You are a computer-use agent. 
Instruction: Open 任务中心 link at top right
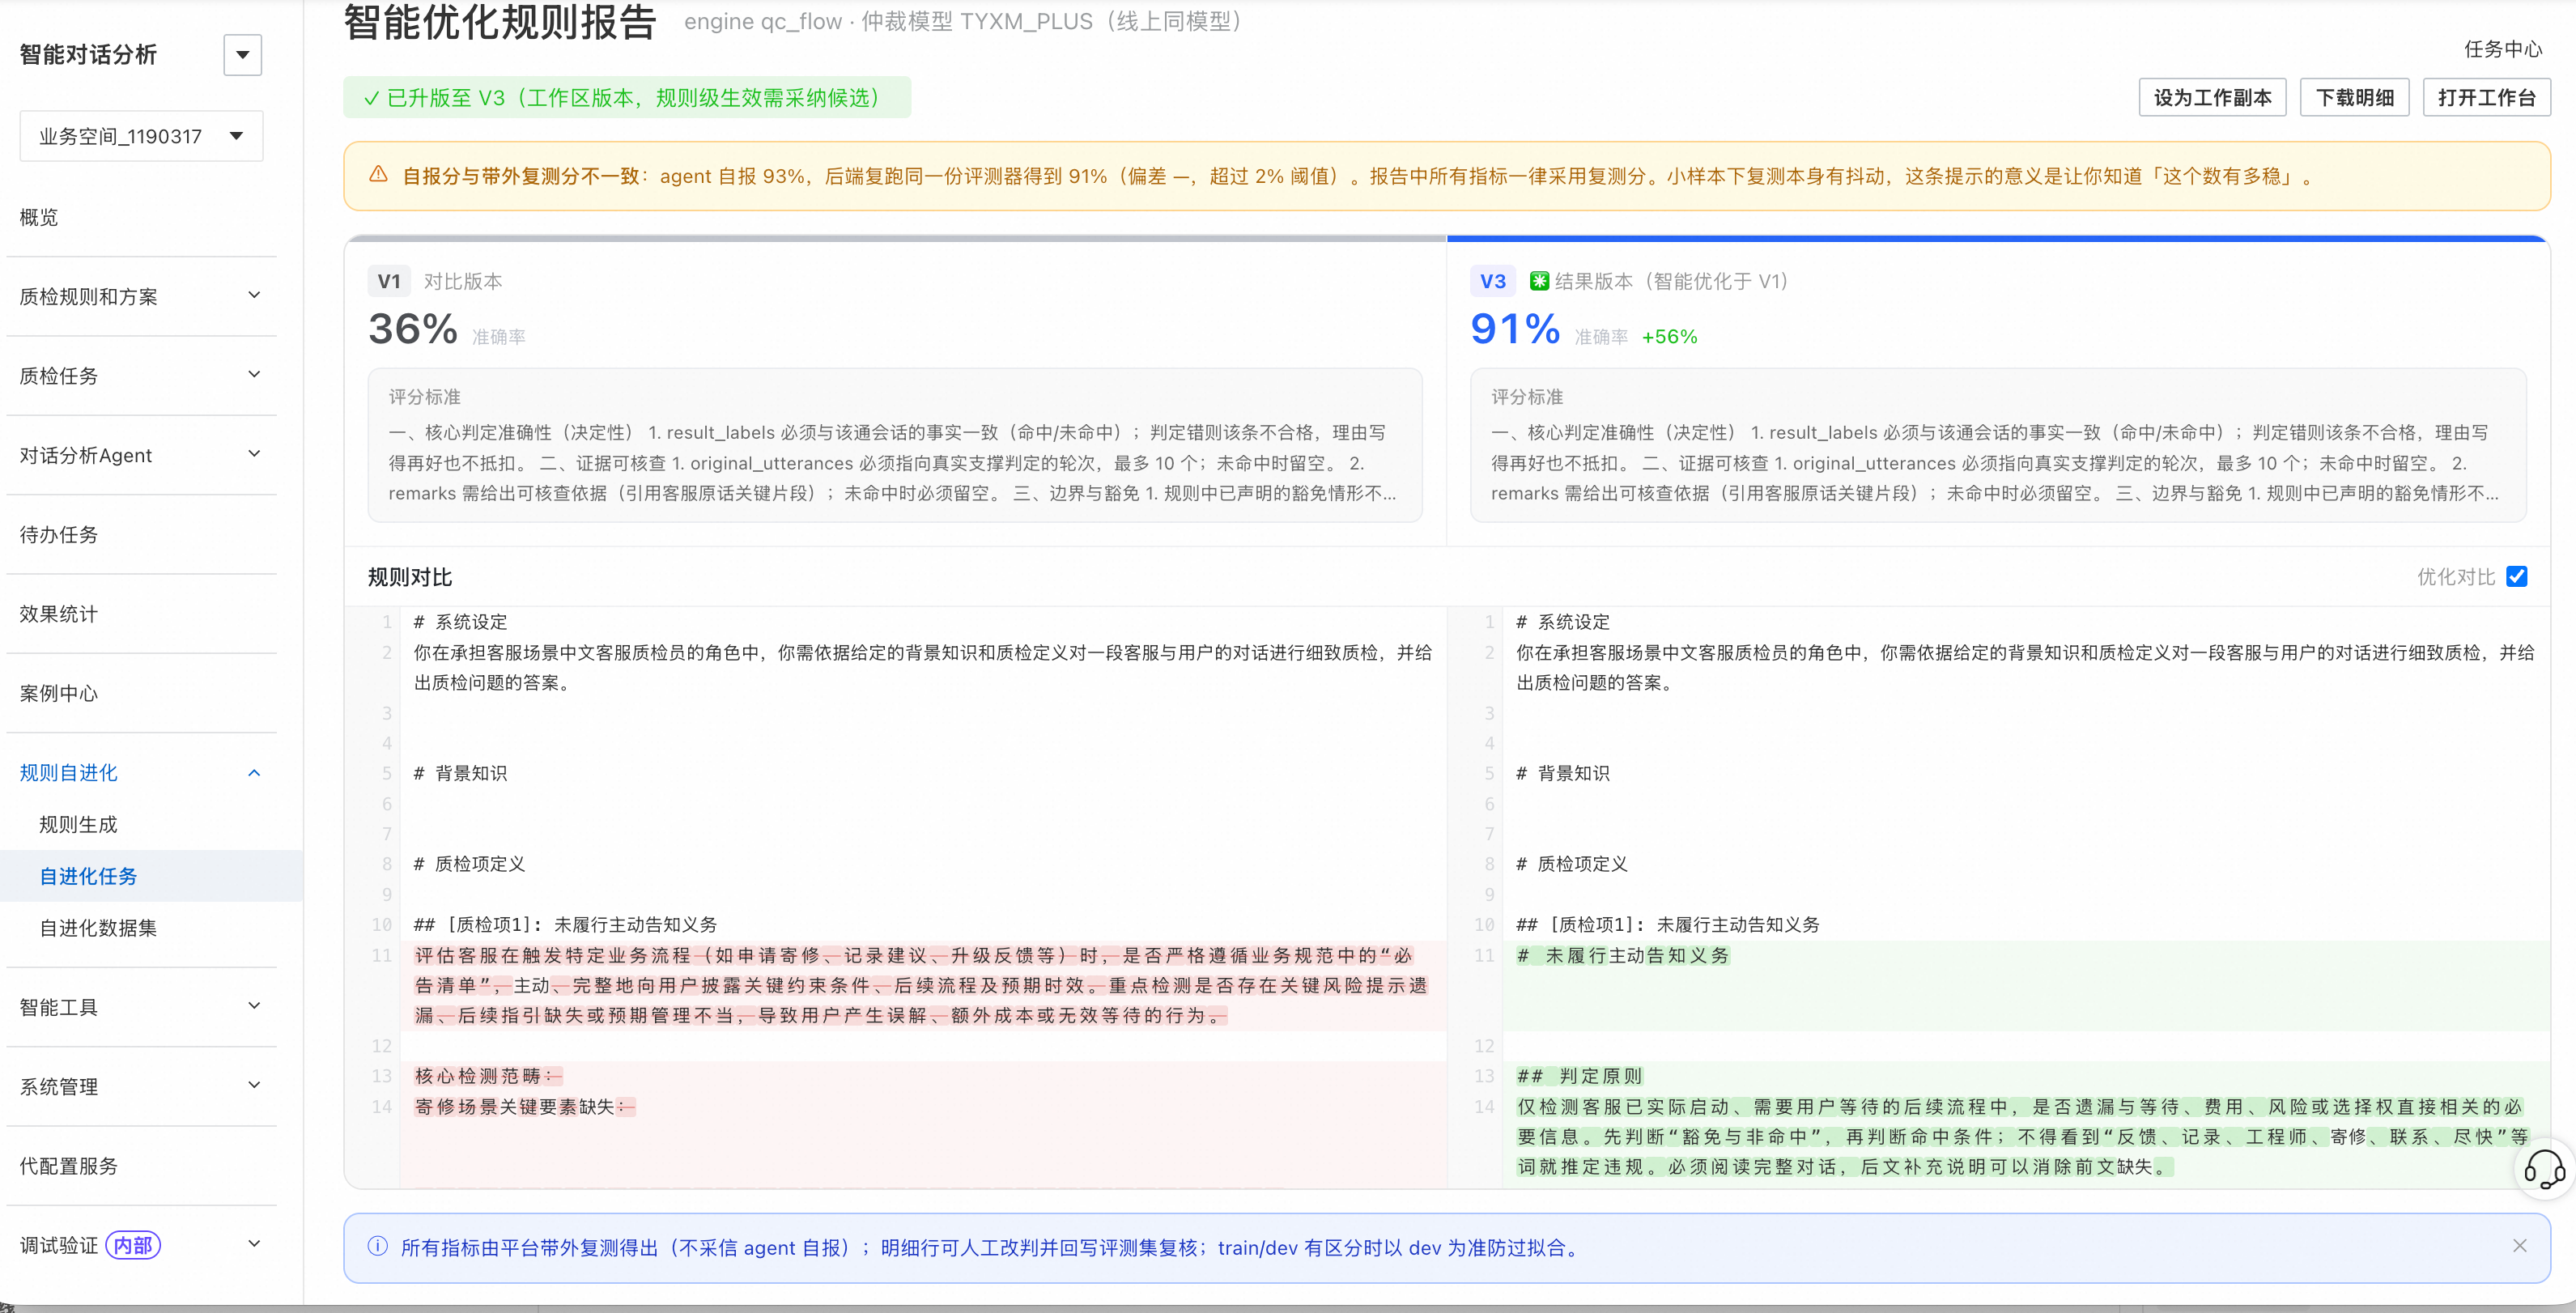(x=2502, y=49)
